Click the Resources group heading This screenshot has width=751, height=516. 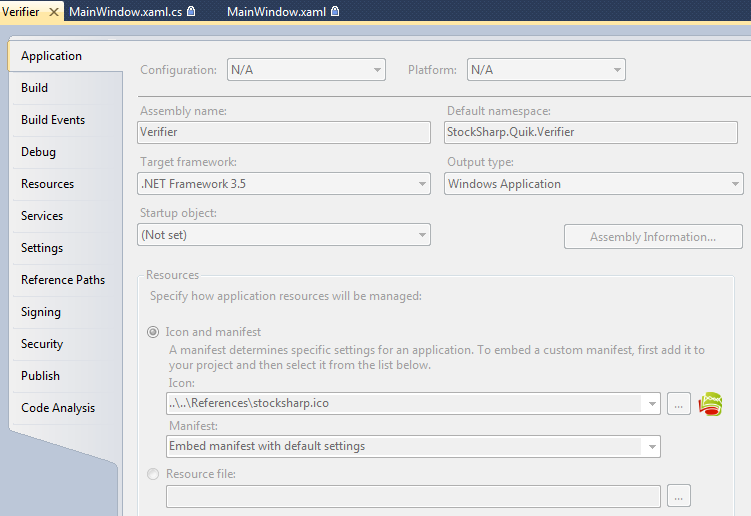pos(172,275)
